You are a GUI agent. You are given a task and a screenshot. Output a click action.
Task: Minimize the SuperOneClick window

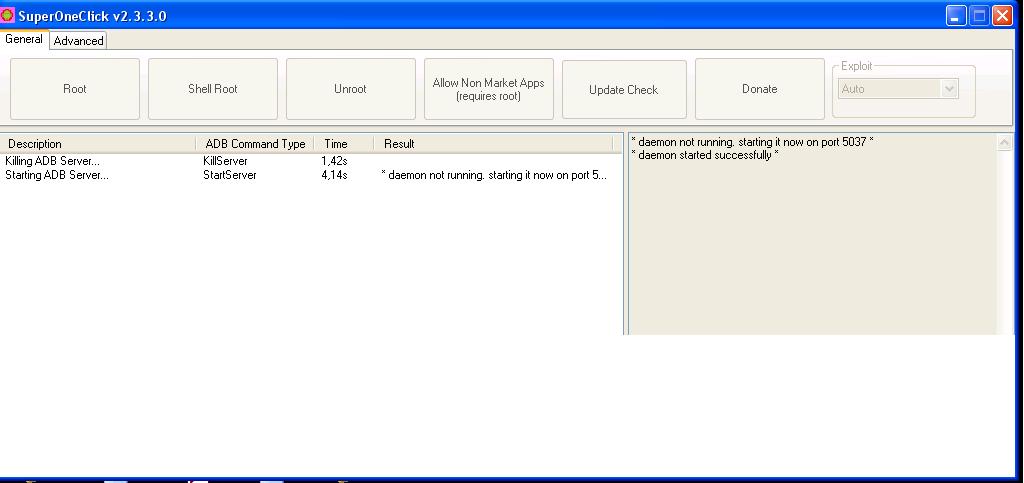point(956,16)
